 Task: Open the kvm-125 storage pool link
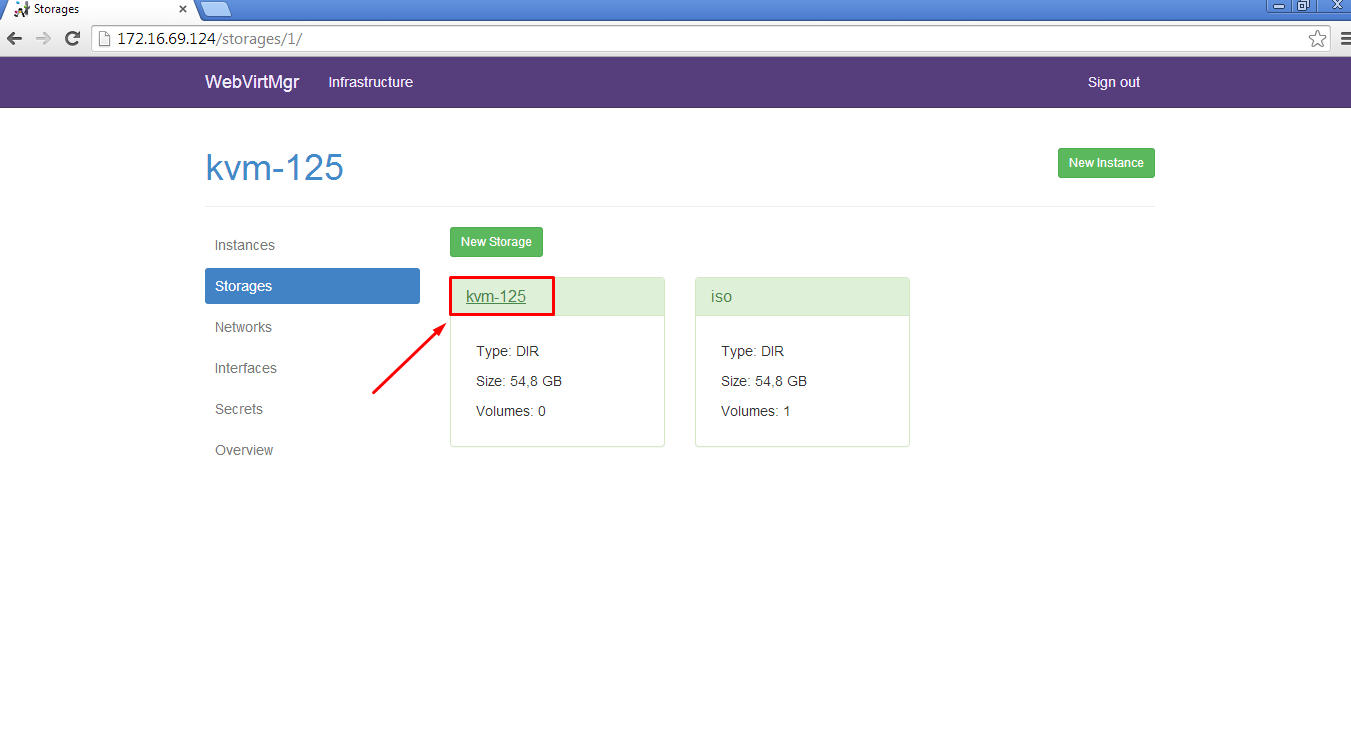[x=496, y=297]
